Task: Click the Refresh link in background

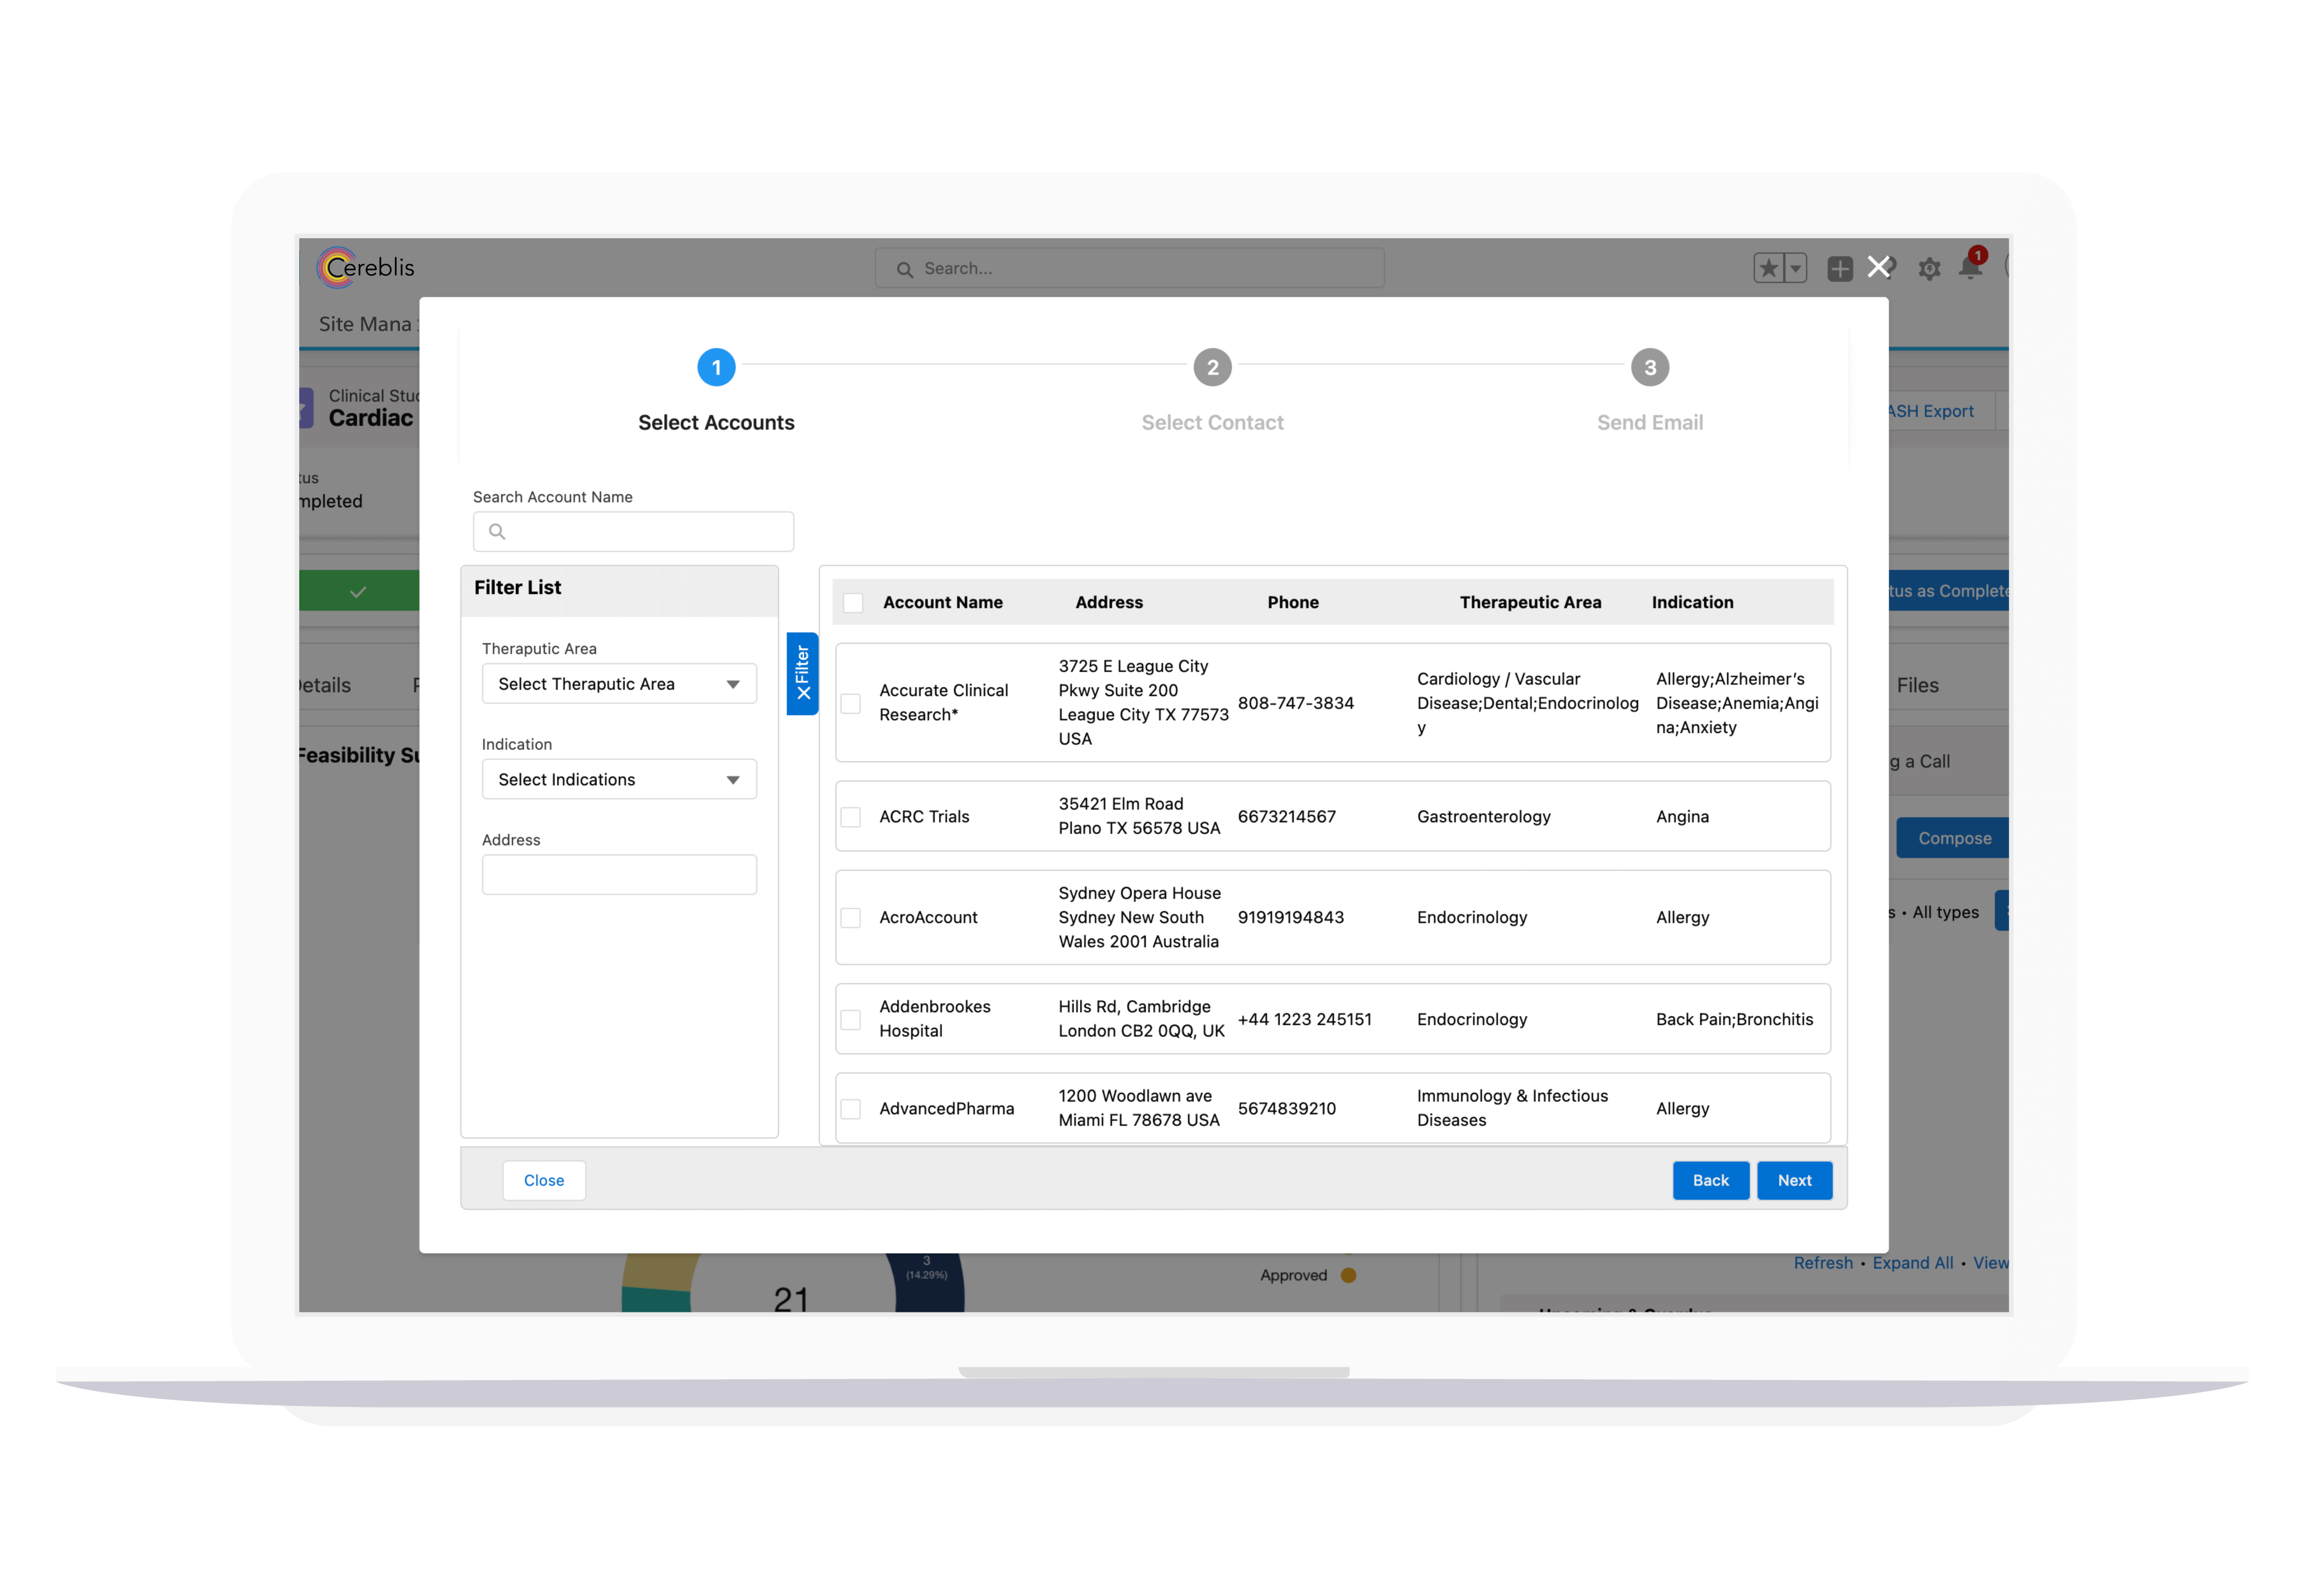Action: pos(1822,1262)
